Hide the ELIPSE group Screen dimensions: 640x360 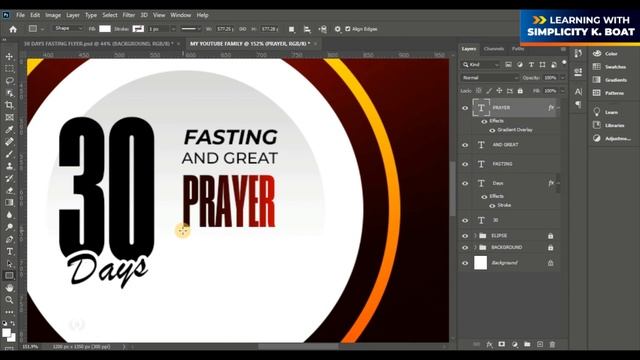coord(465,236)
